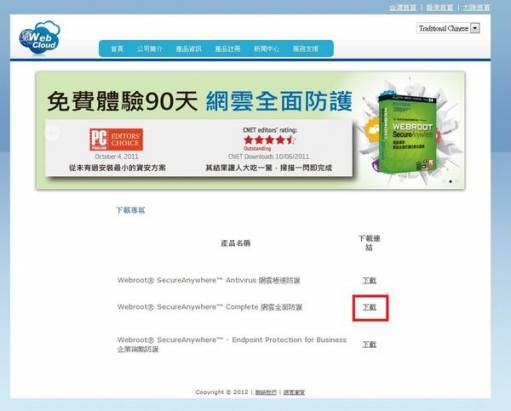This screenshot has width=511, height=411.
Task: Click the 下載專區 section heading
Action: (x=131, y=210)
